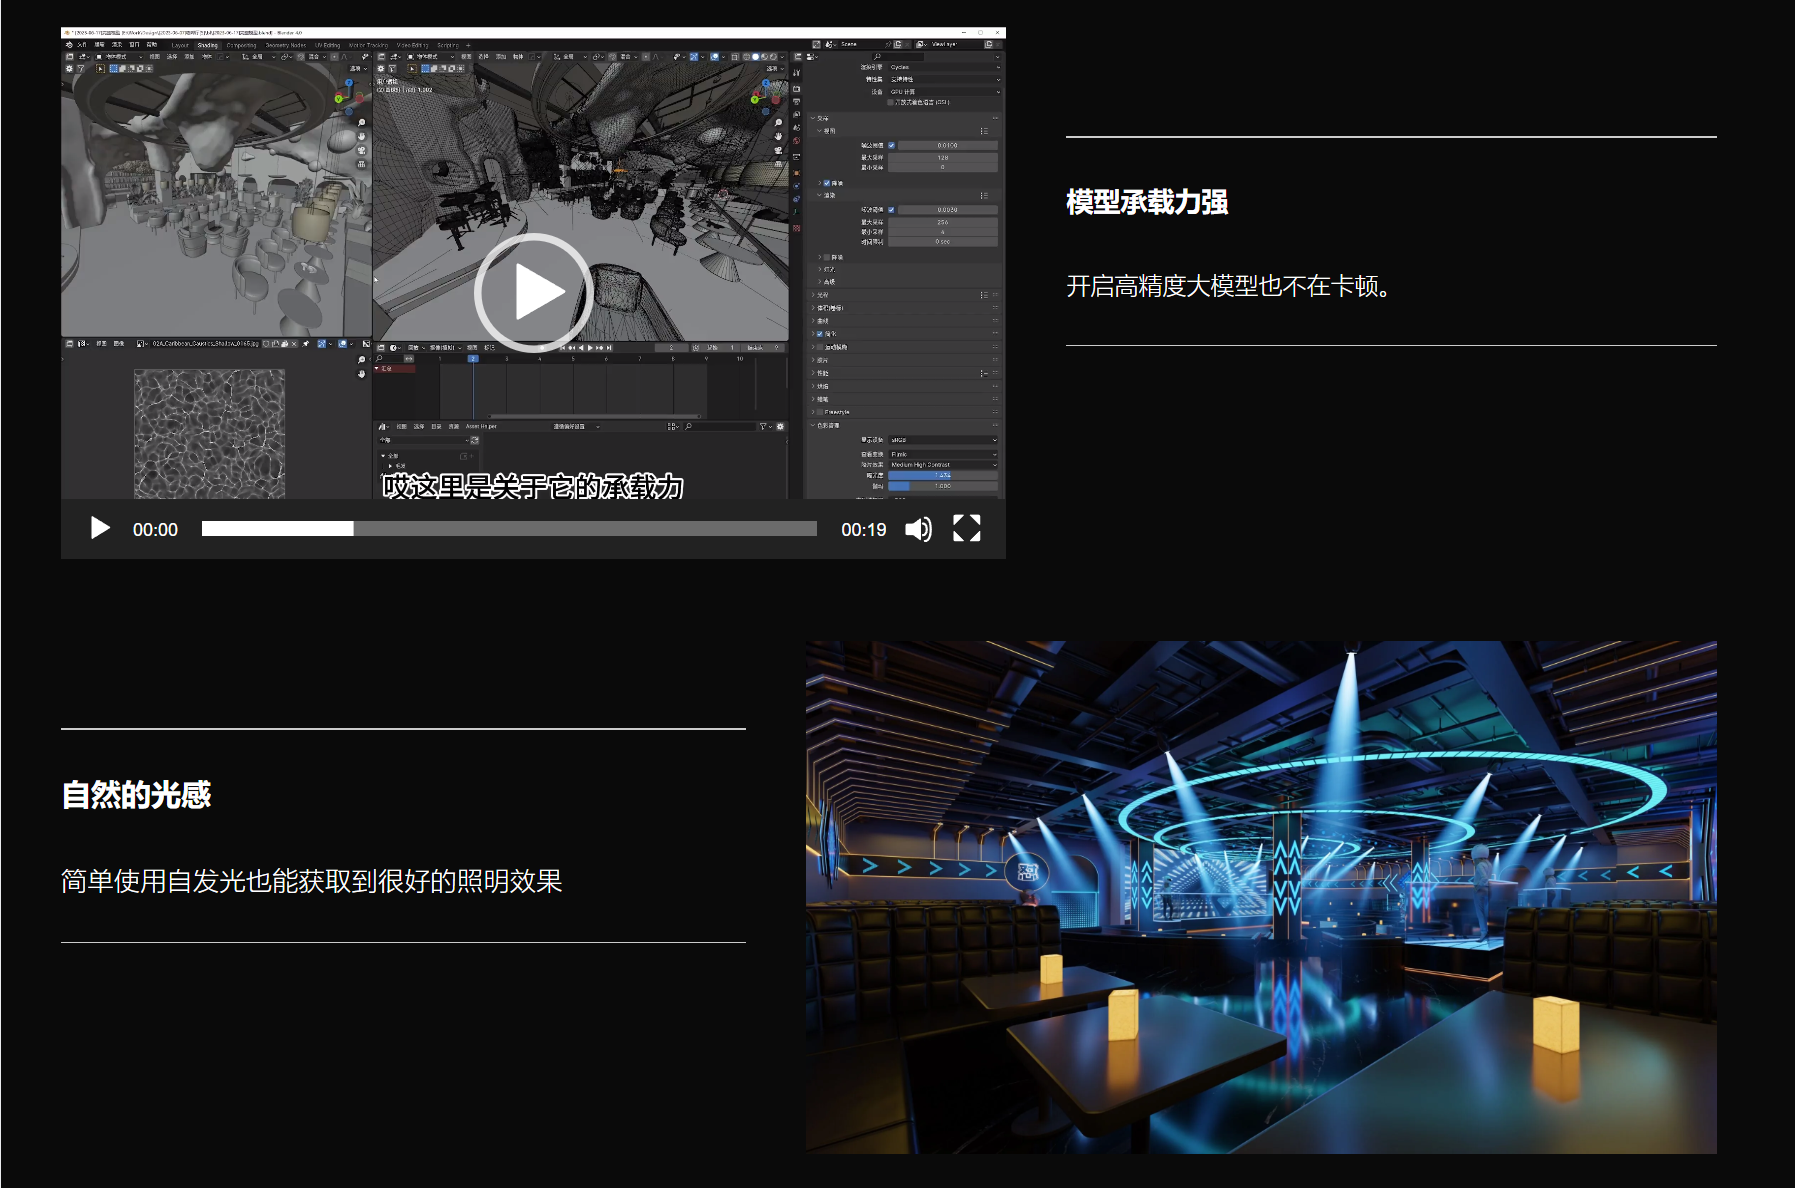The height and width of the screenshot is (1188, 1795).
Task: Open the Layout workspace tab
Action: (180, 45)
